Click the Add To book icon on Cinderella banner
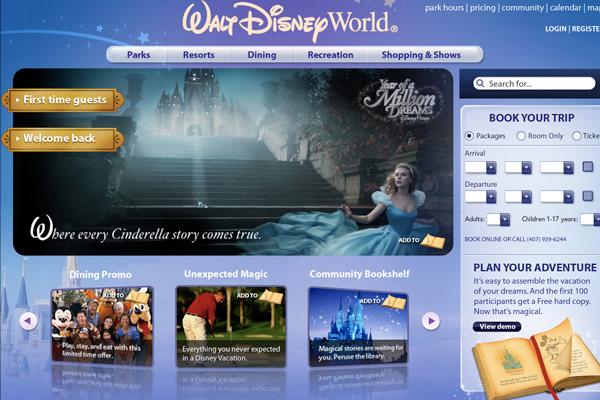 433,241
